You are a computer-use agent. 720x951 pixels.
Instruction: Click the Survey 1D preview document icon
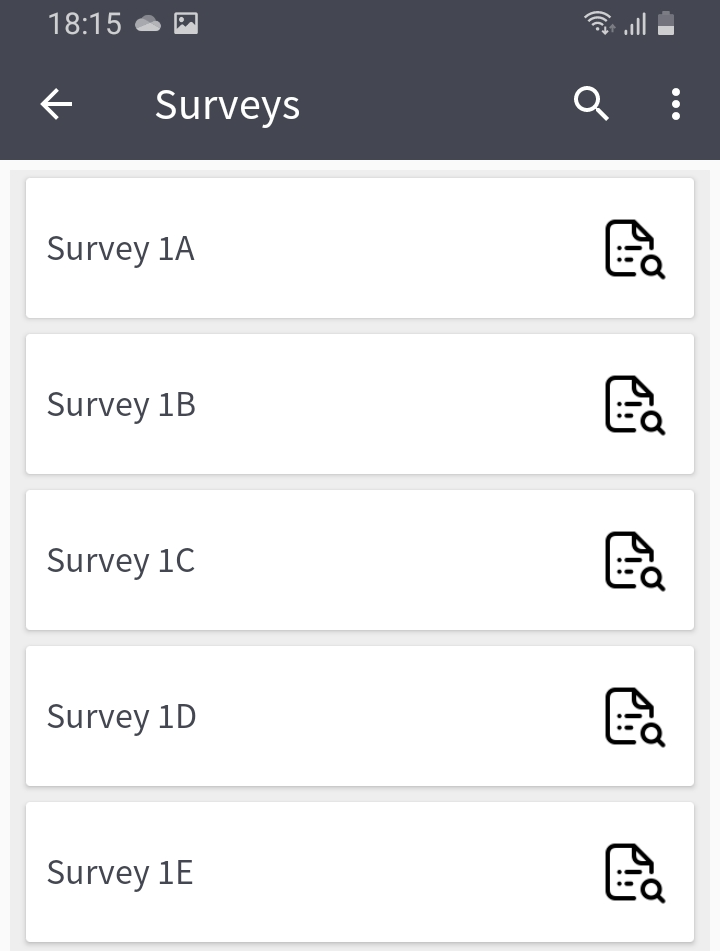pos(634,717)
